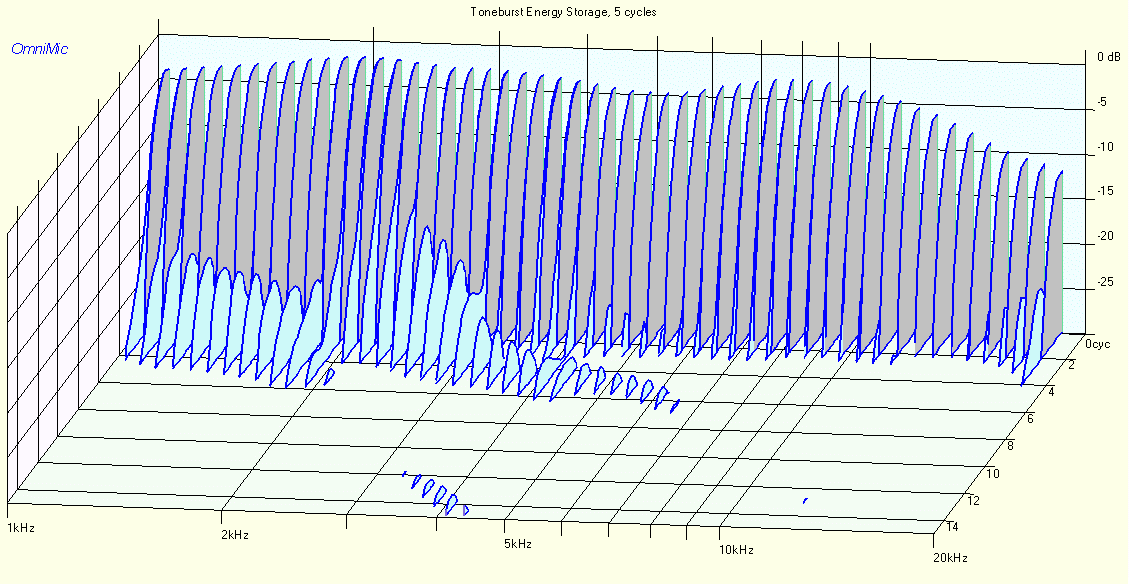Click the 4 cycles axis label
The height and width of the screenshot is (585, 1129).
[x=1051, y=392]
